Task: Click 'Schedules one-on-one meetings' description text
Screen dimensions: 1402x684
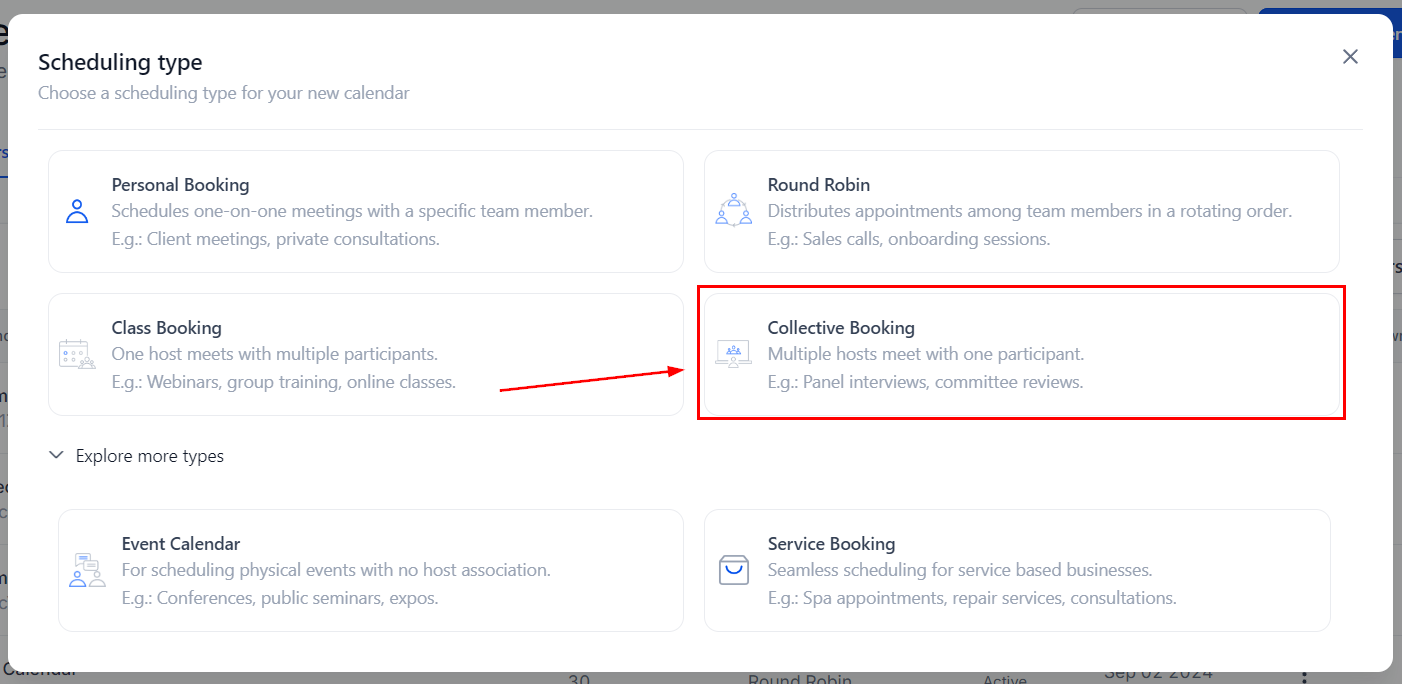Action: [x=352, y=211]
